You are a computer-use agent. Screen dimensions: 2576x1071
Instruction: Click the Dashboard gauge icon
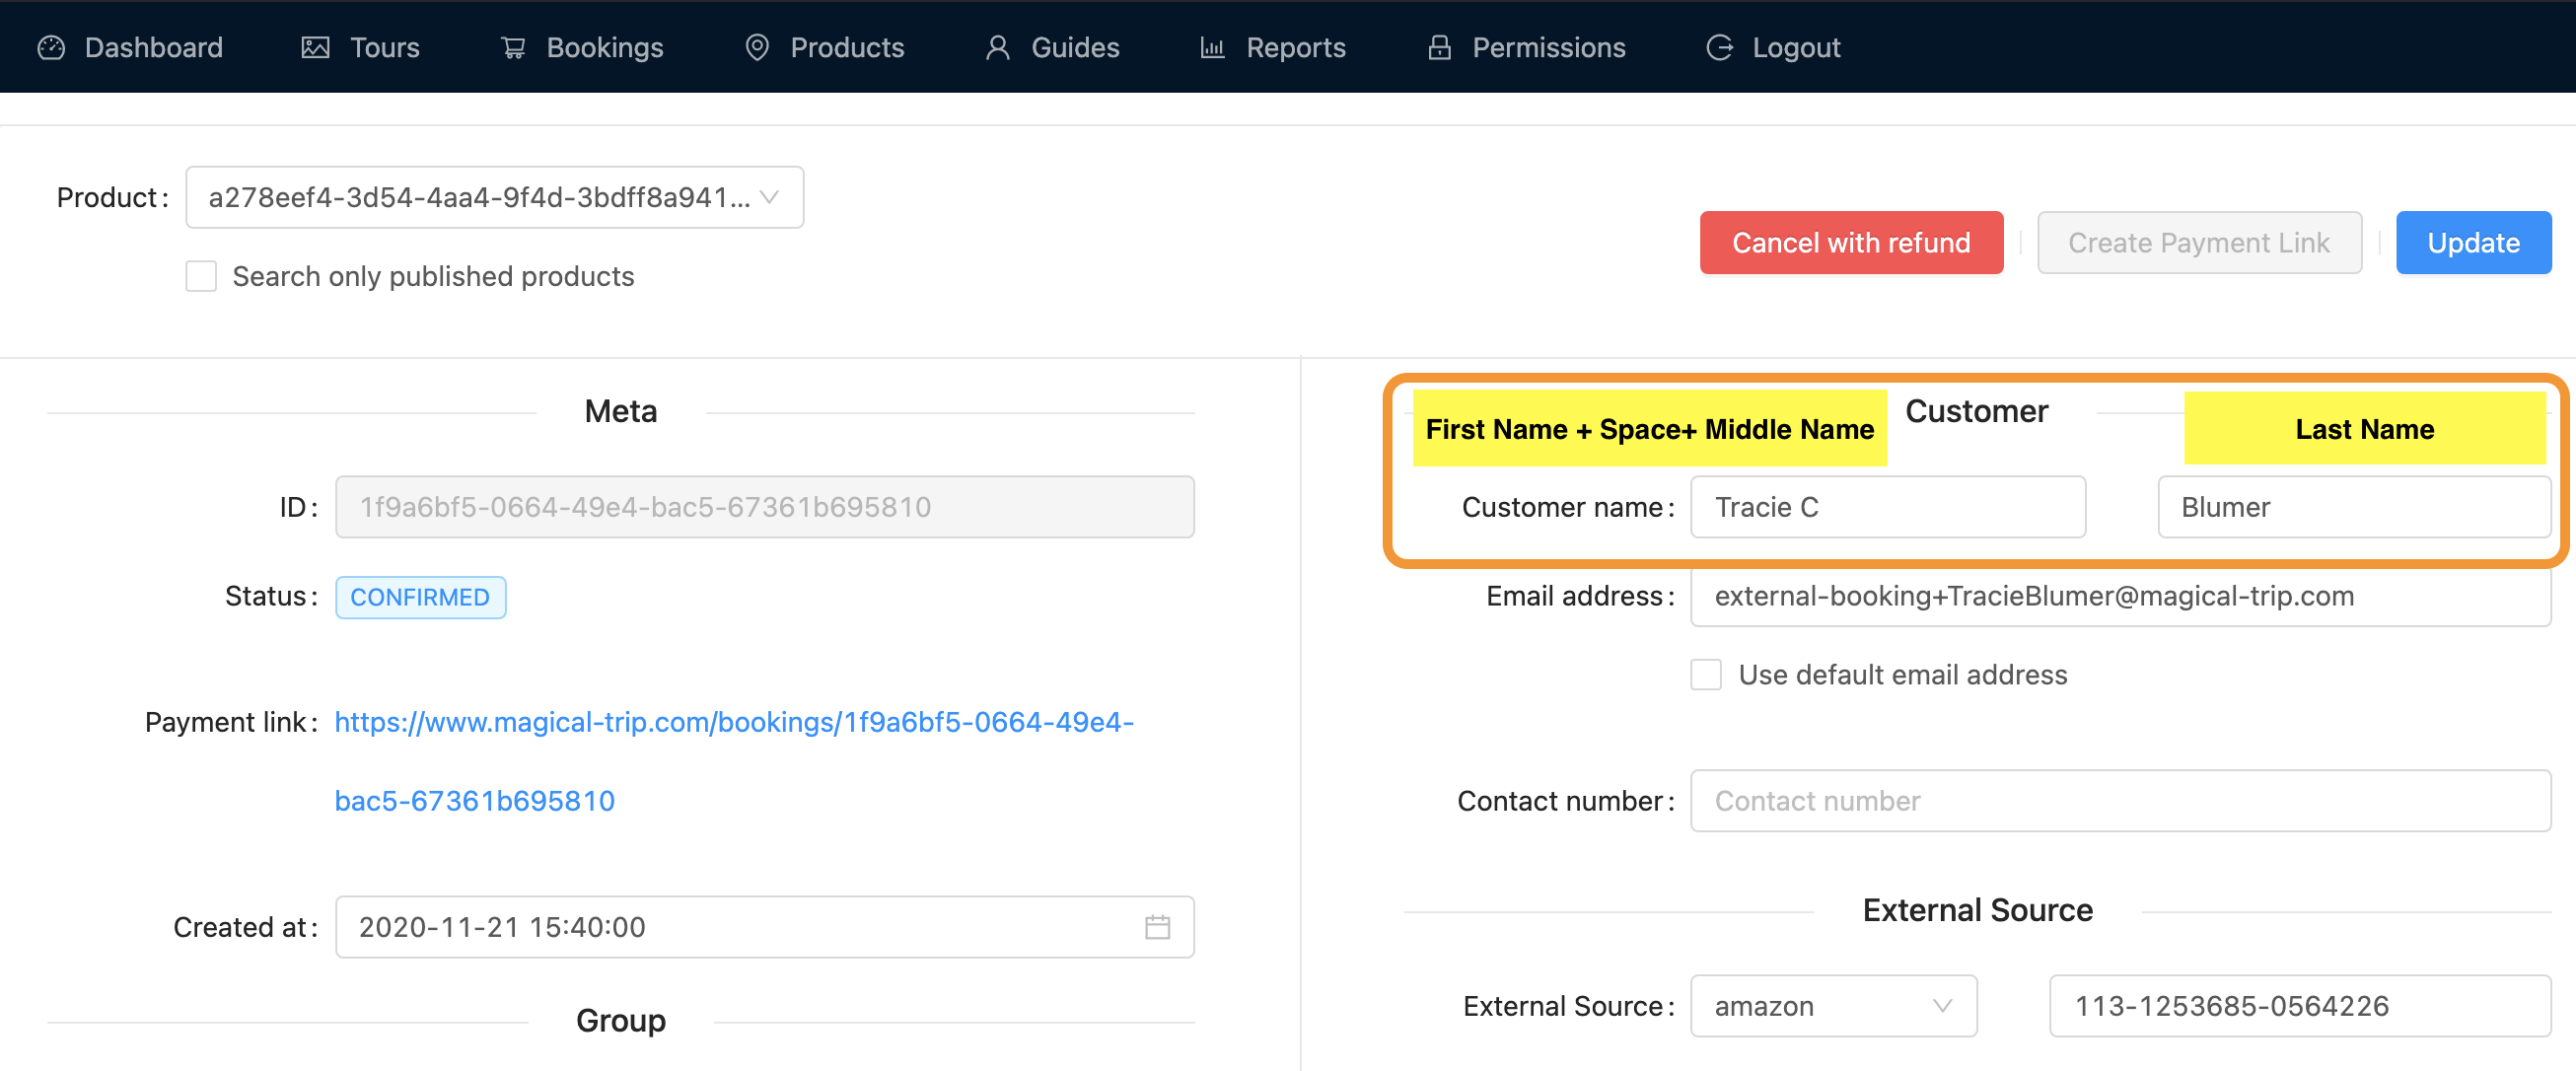click(x=51, y=47)
